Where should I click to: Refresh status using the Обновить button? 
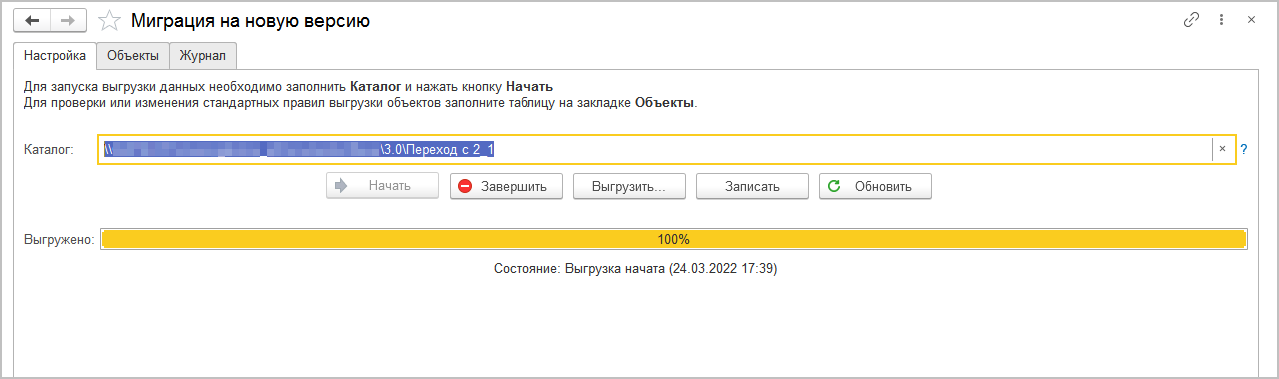tap(875, 186)
